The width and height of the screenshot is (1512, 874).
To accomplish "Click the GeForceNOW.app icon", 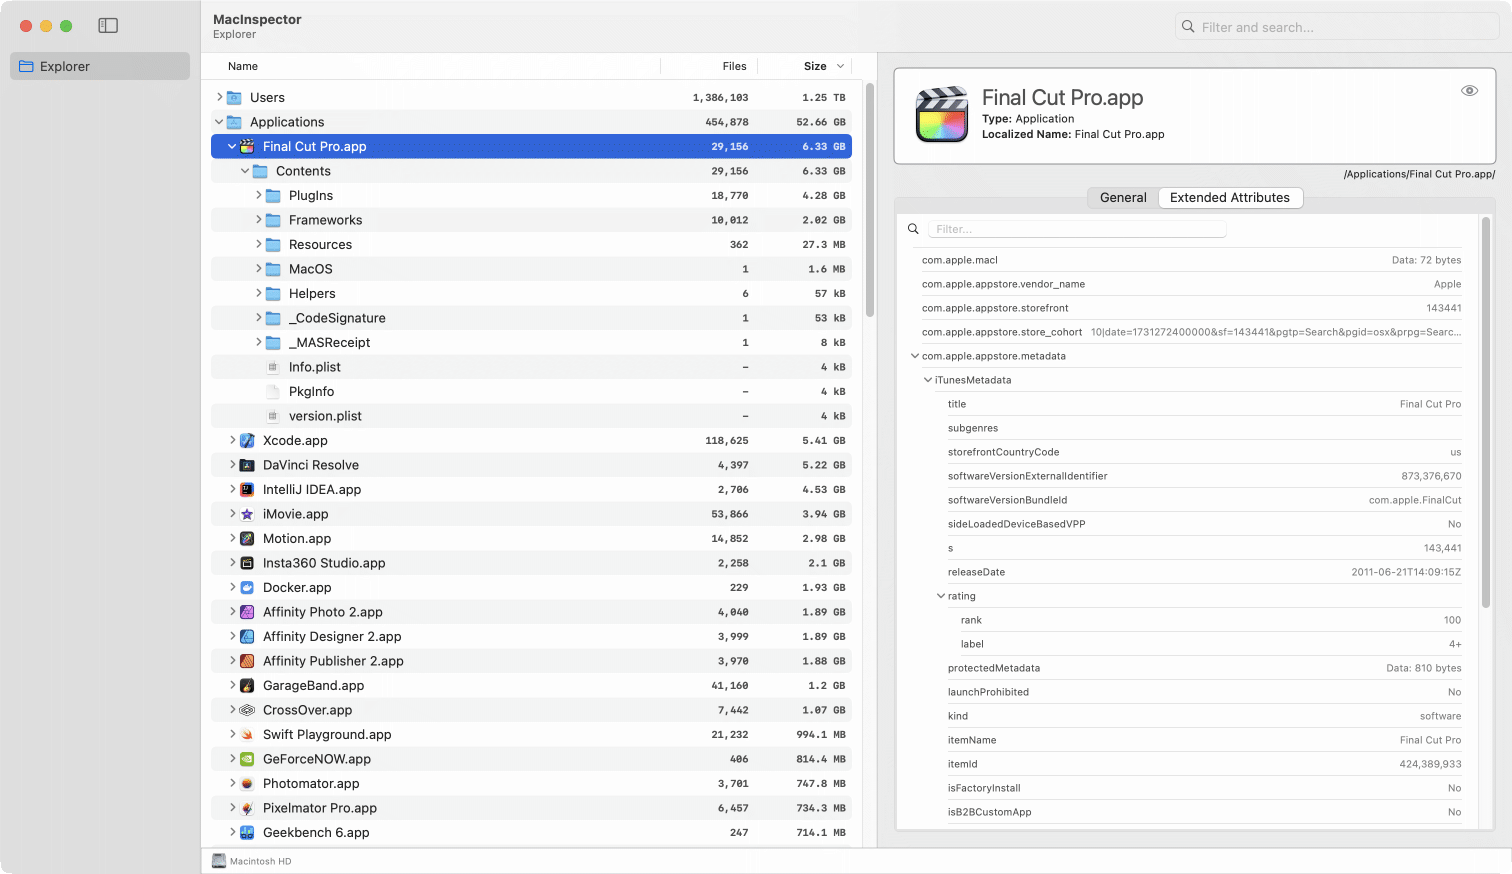I will pyautogui.click(x=247, y=759).
